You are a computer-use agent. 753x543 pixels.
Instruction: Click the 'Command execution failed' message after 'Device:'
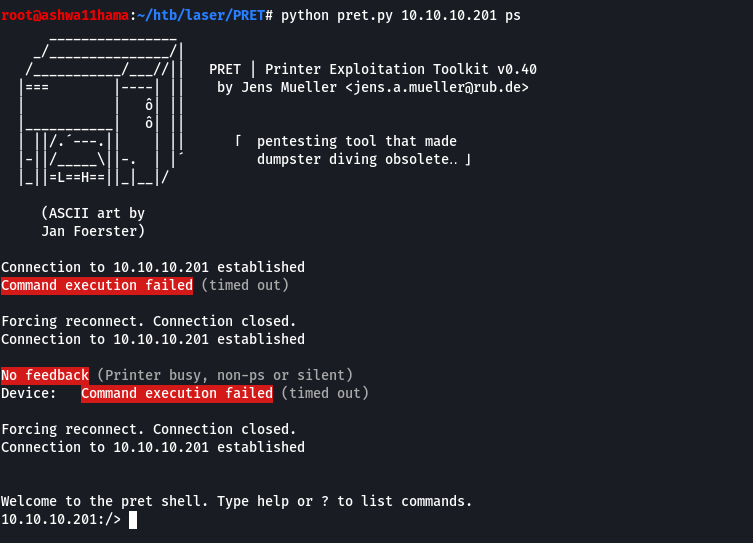[x=177, y=393]
